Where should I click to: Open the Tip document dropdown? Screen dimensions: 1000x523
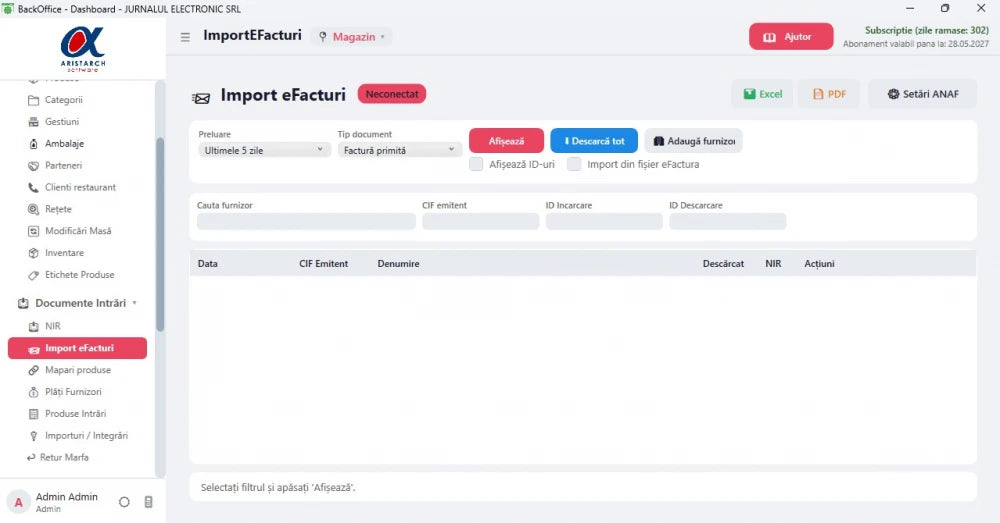[x=399, y=151]
